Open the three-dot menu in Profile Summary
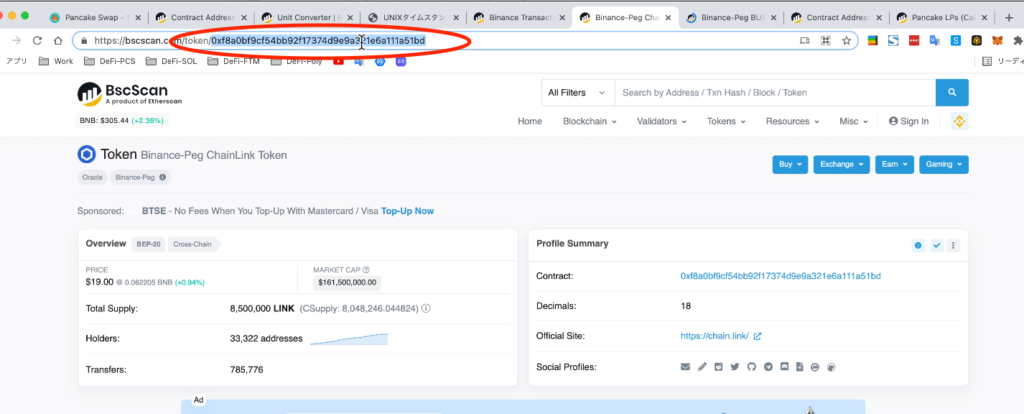Image resolution: width=1024 pixels, height=414 pixels. click(953, 246)
